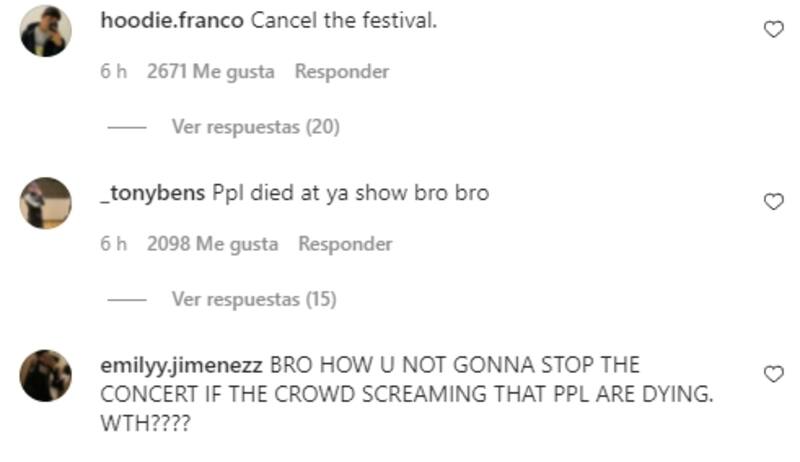Click the 6 h timestamp on _tonybens's comment
The image size is (800, 462).
[113, 244]
